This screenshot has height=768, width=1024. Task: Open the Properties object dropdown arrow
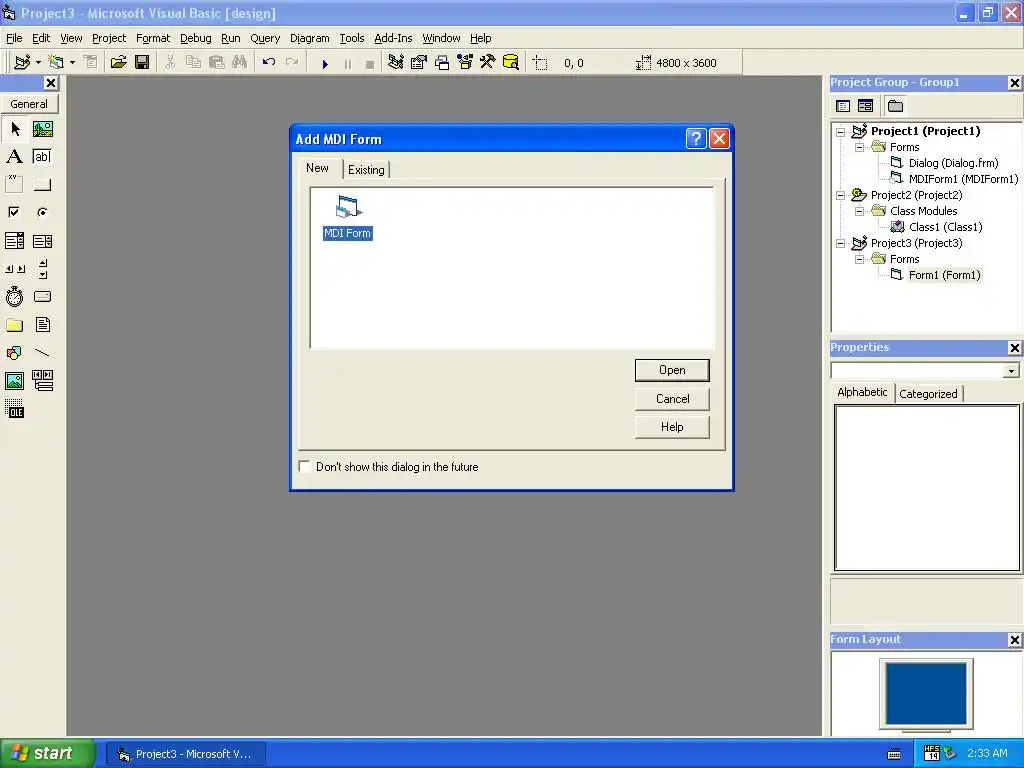pyautogui.click(x=1011, y=371)
